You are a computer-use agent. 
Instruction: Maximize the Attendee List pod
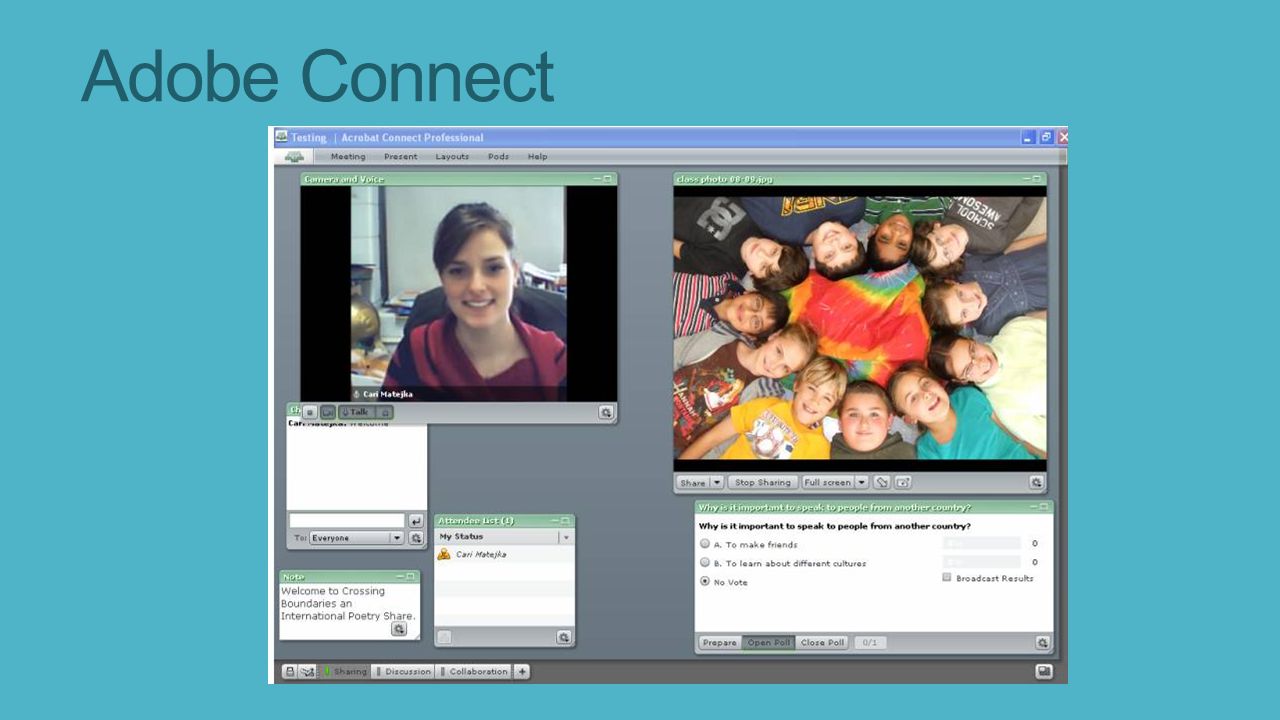565,521
